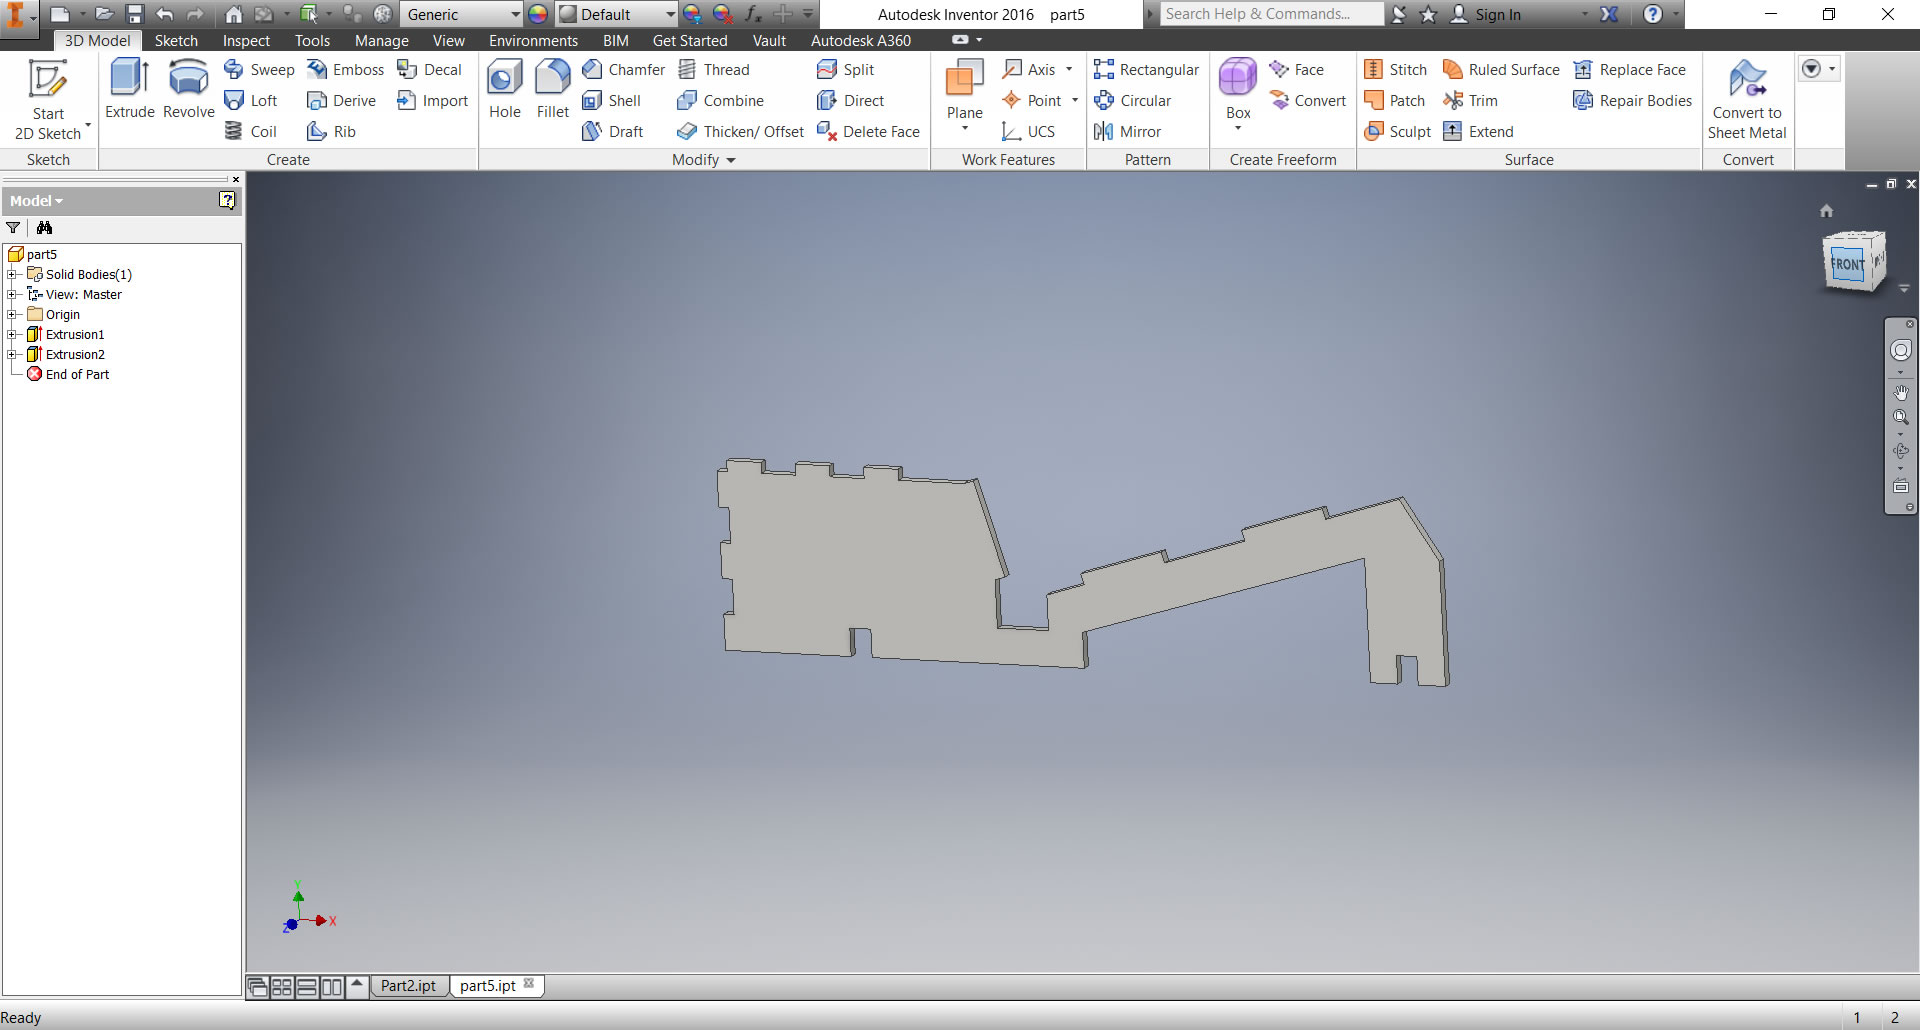Select the Revolve tool

(x=189, y=90)
